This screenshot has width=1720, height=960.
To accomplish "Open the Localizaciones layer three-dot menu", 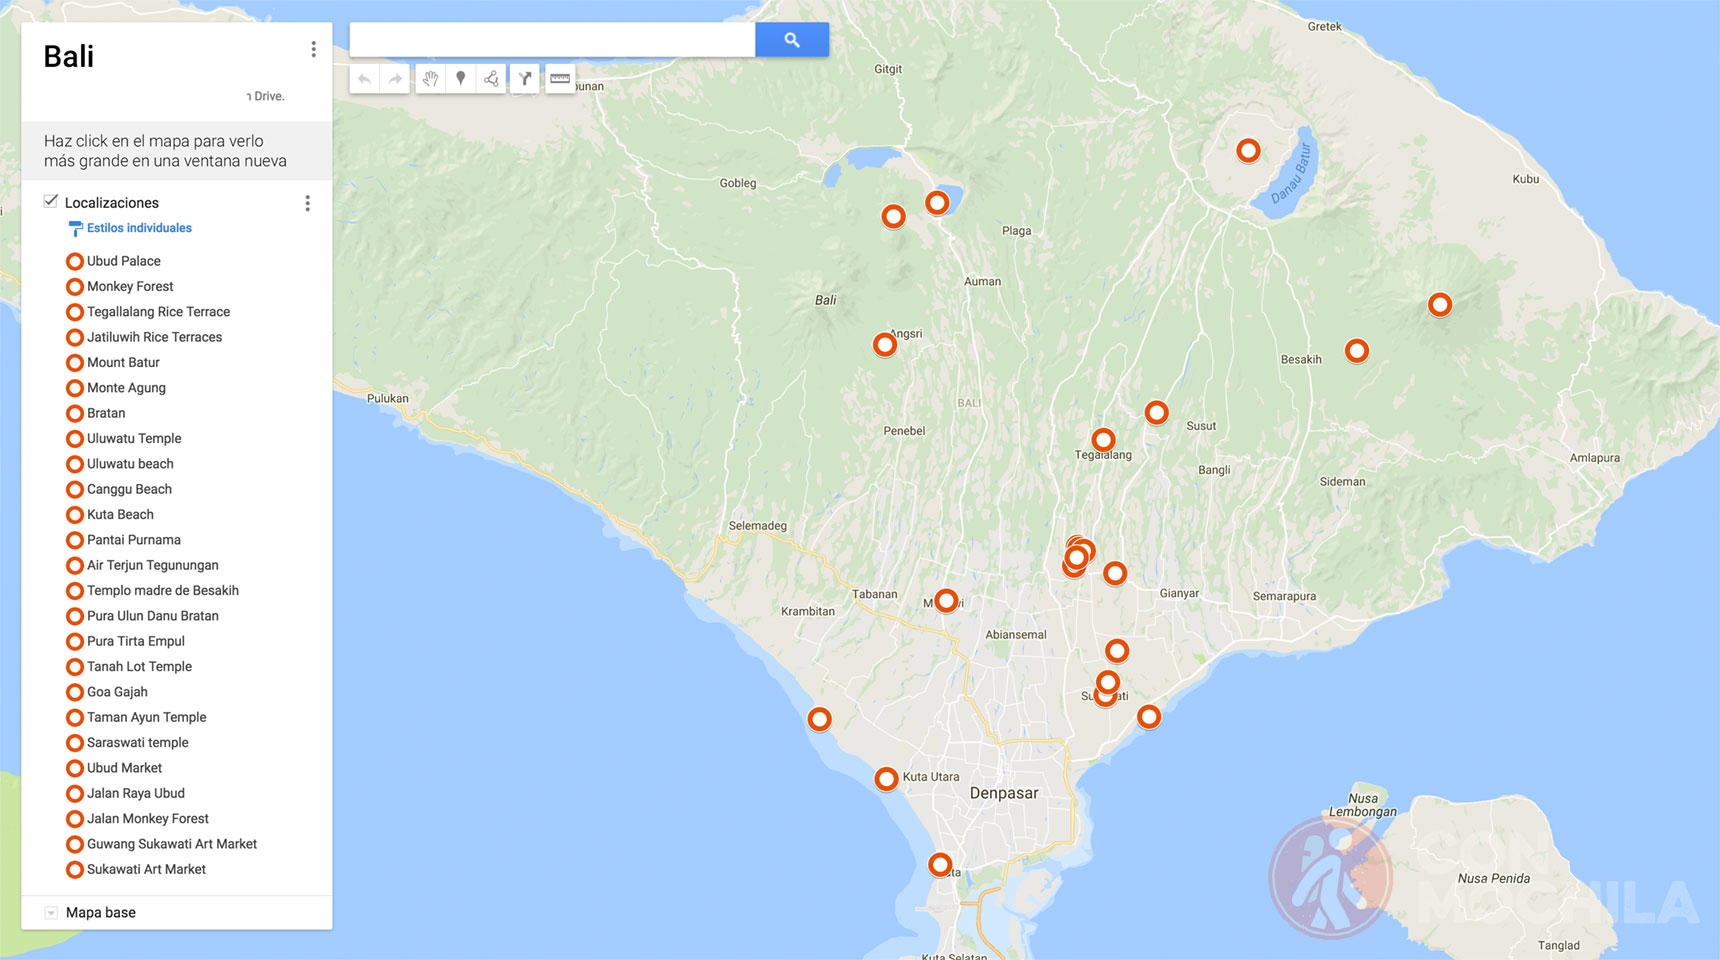I will coord(308,202).
